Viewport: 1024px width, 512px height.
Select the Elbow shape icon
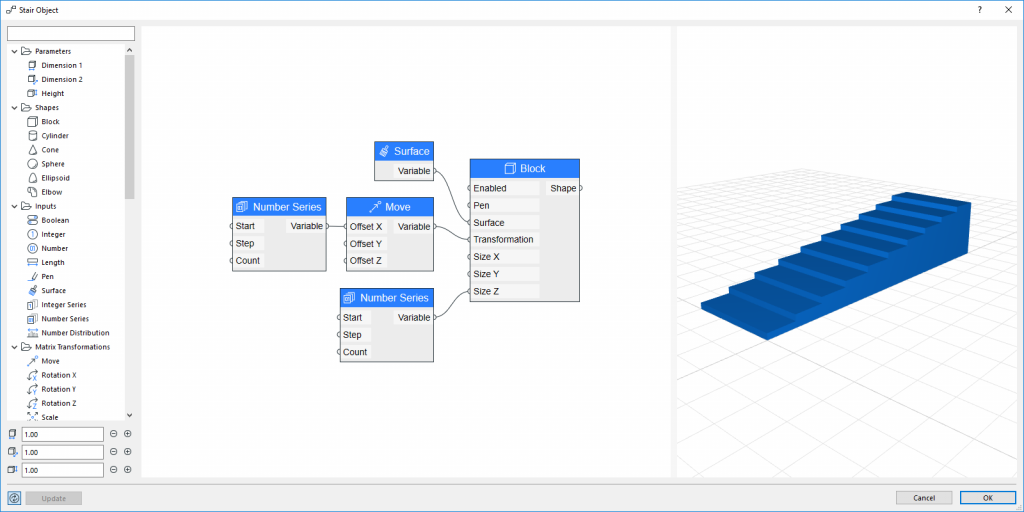point(32,192)
